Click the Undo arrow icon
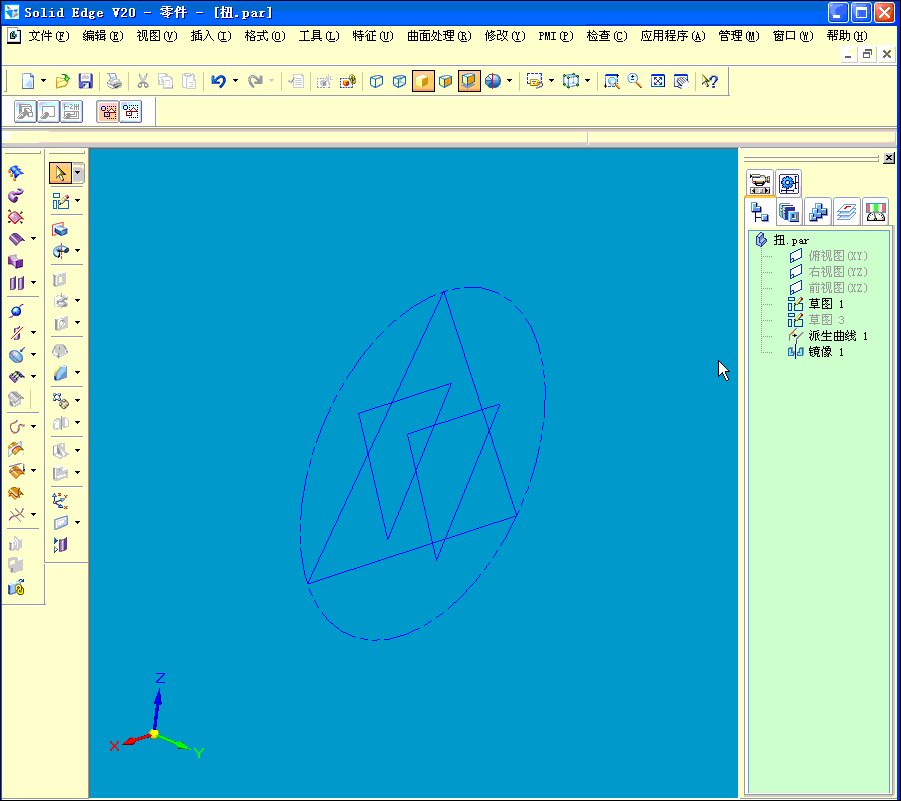The height and width of the screenshot is (801, 901). [x=218, y=81]
